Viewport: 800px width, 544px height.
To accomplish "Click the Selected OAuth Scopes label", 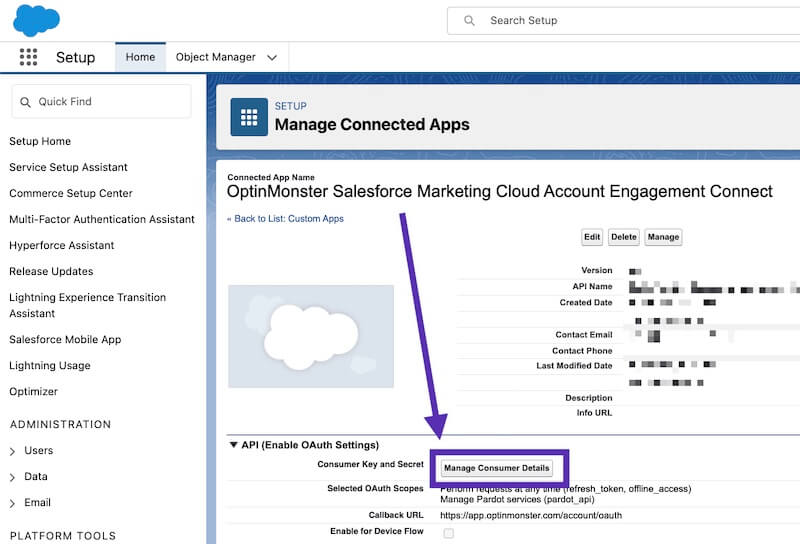I will click(x=376, y=488).
